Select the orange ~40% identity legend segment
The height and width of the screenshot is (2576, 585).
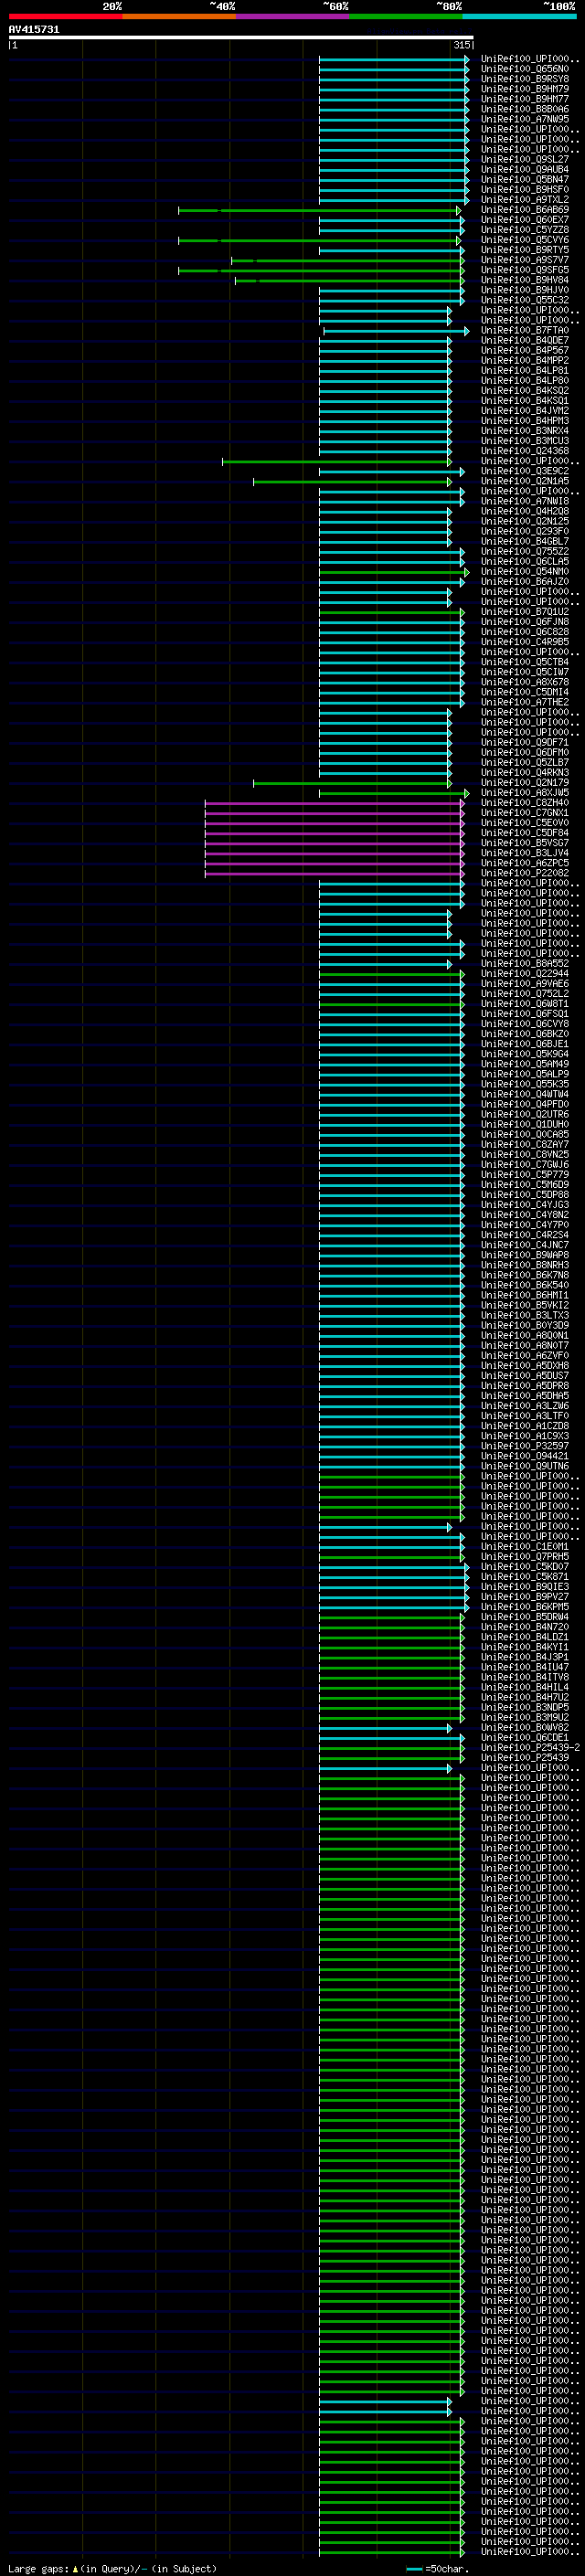[179, 16]
